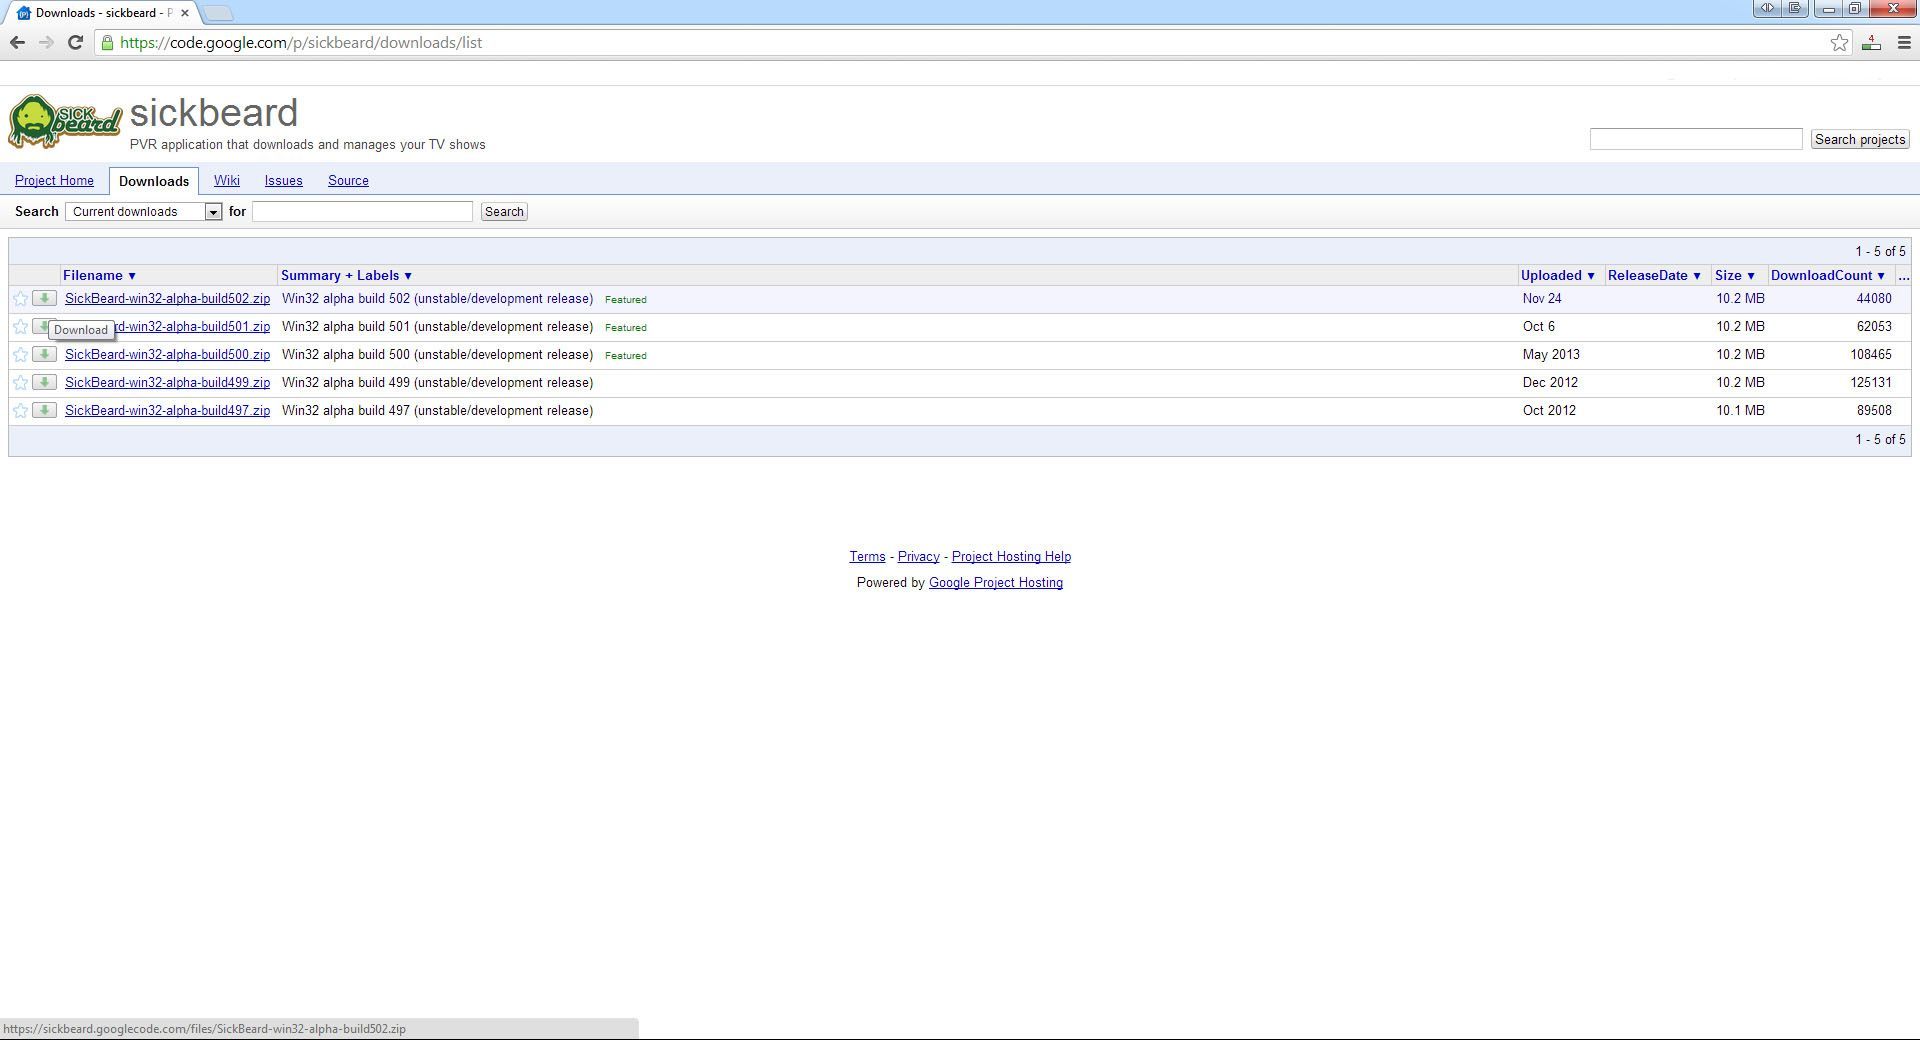The height and width of the screenshot is (1040, 1920).
Task: Open the Terms link
Action: [867, 557]
